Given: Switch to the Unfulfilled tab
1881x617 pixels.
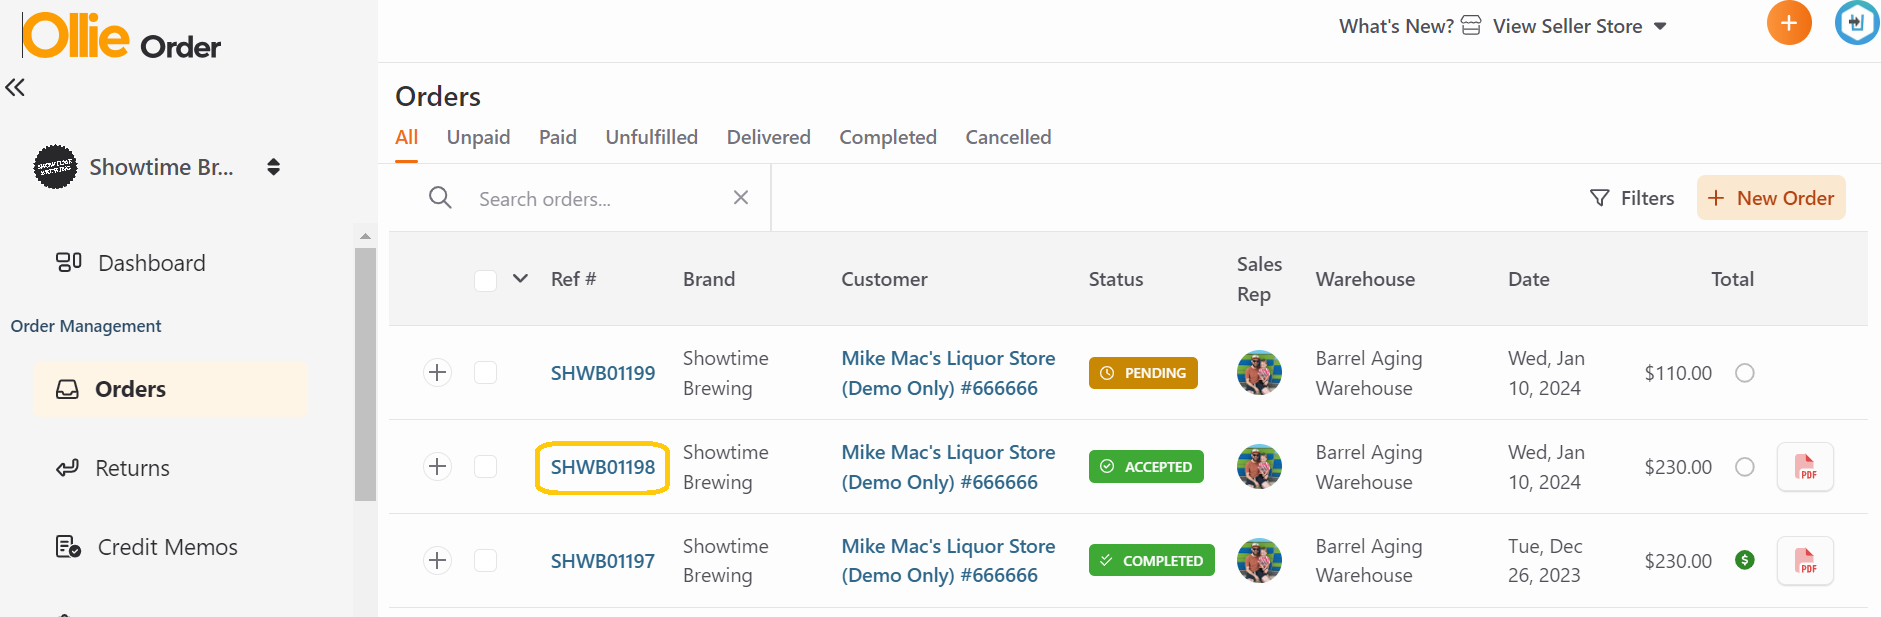Looking at the screenshot, I should click(652, 137).
